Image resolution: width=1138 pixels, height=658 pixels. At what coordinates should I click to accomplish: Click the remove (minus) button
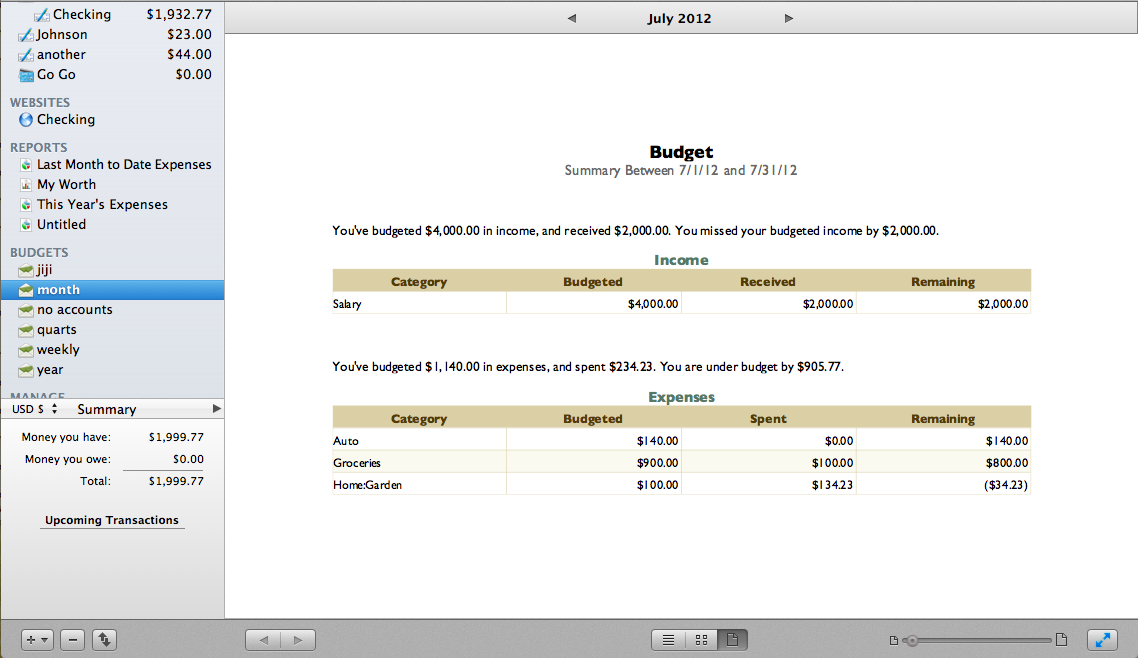(x=72, y=640)
